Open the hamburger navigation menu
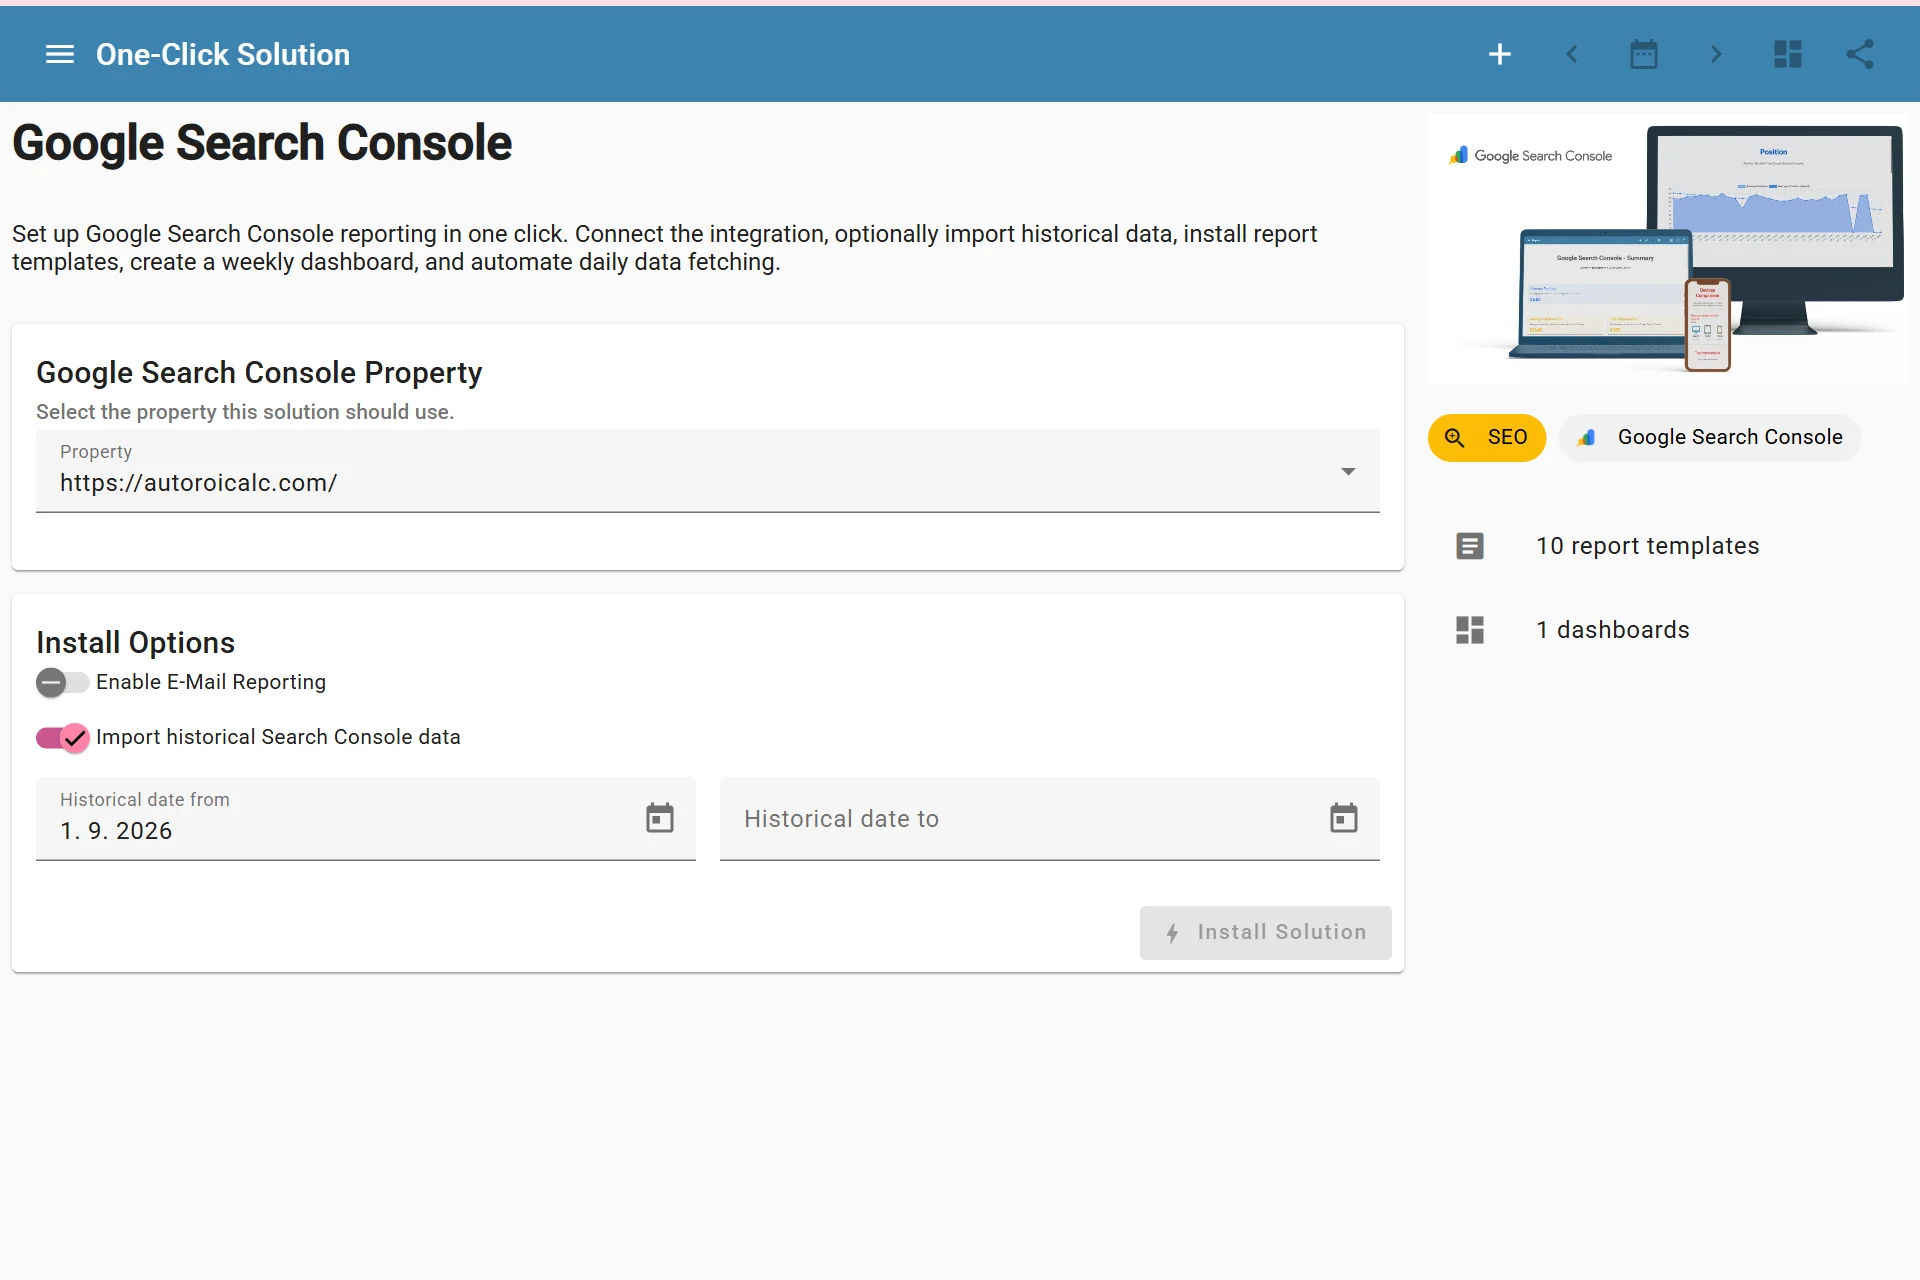This screenshot has height=1280, width=1920. tap(60, 54)
